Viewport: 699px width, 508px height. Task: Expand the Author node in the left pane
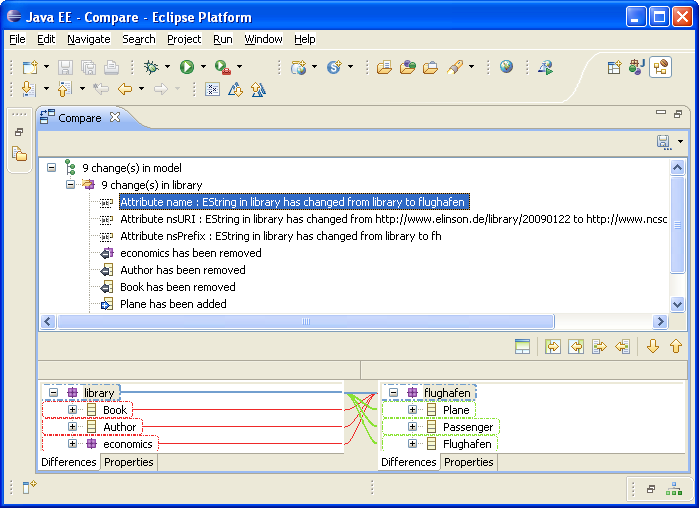[x=72, y=426]
